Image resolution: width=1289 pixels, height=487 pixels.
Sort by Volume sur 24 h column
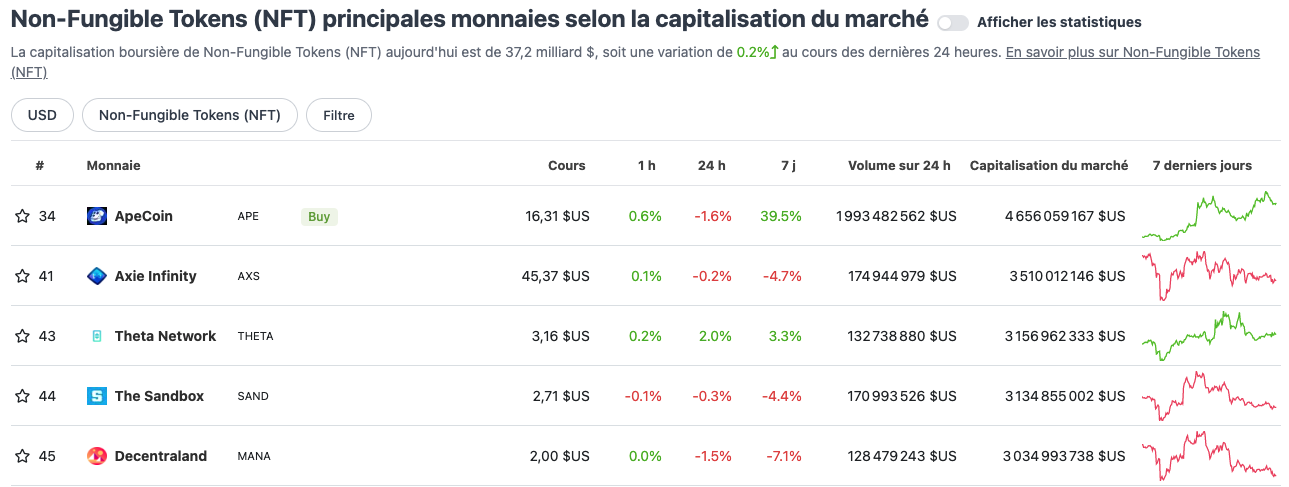[899, 165]
